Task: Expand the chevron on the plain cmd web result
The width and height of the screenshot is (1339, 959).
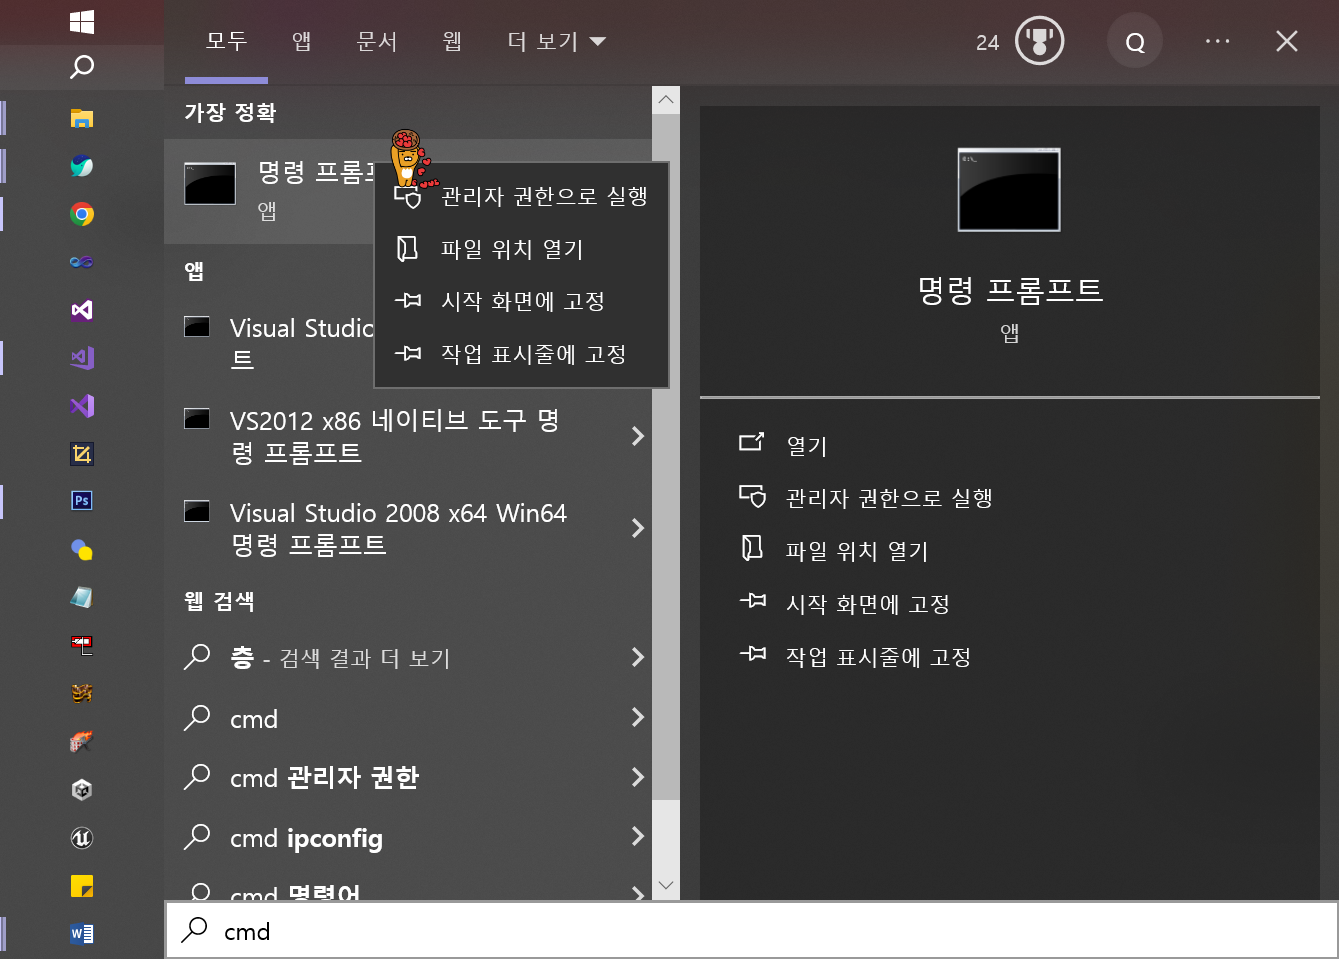Action: pyautogui.click(x=637, y=717)
